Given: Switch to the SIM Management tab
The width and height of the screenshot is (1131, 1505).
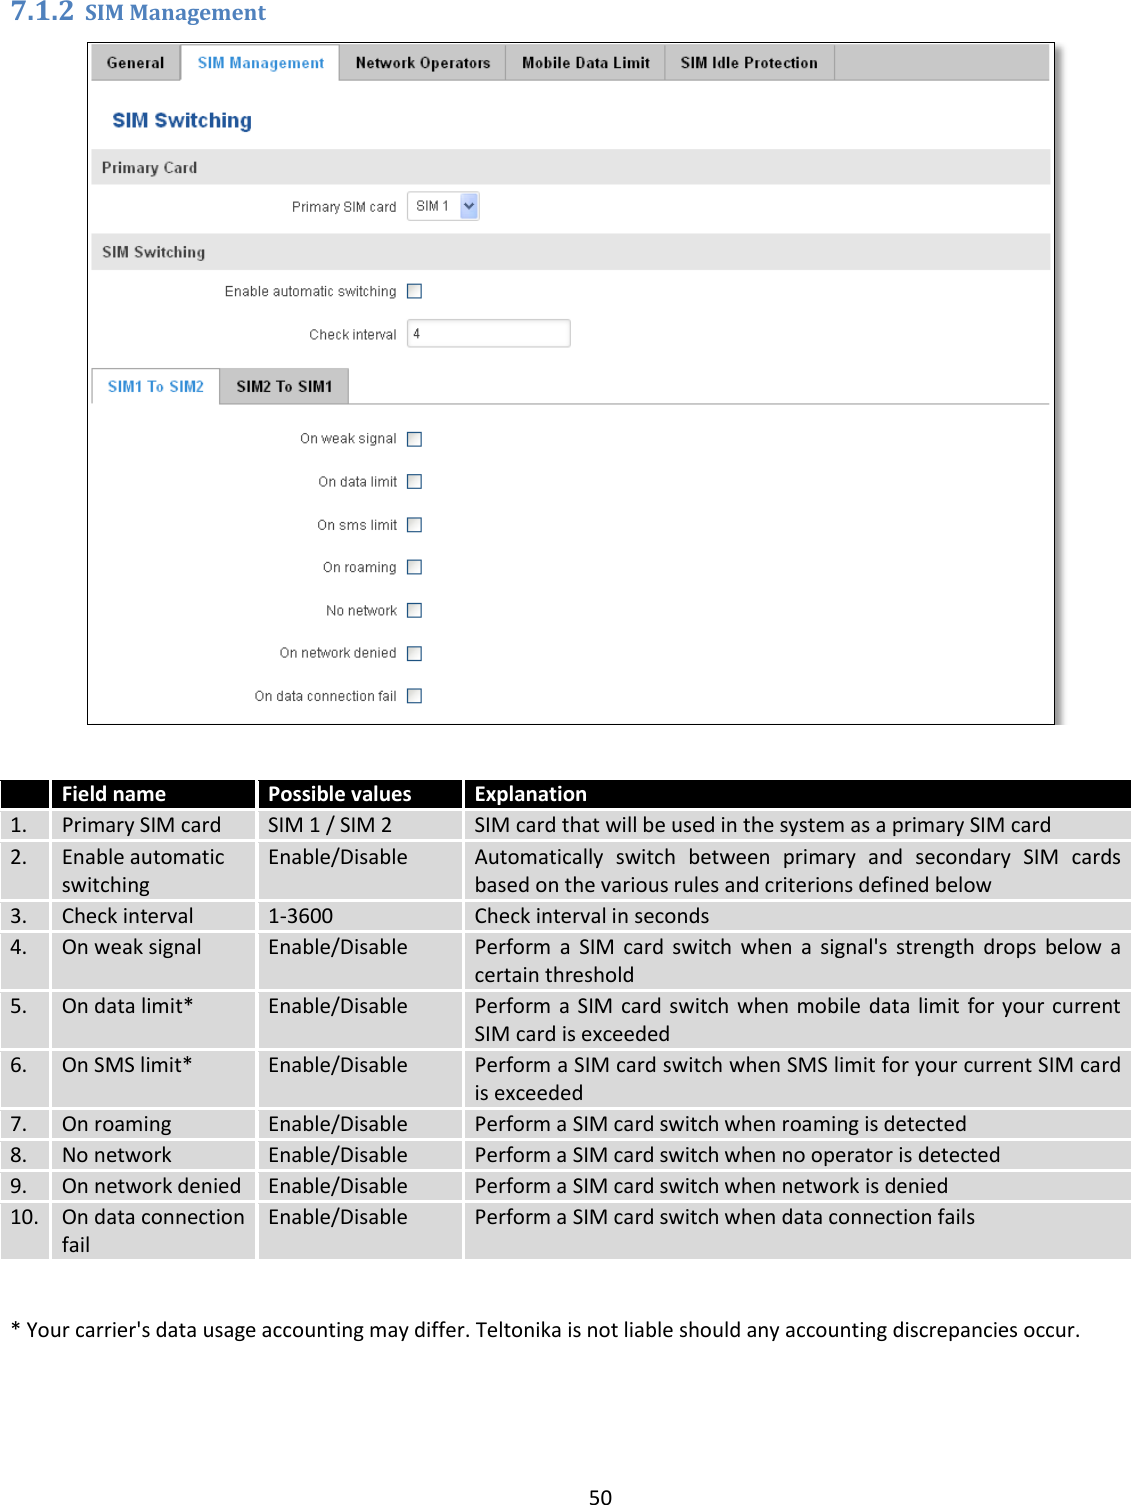Looking at the screenshot, I should [259, 62].
